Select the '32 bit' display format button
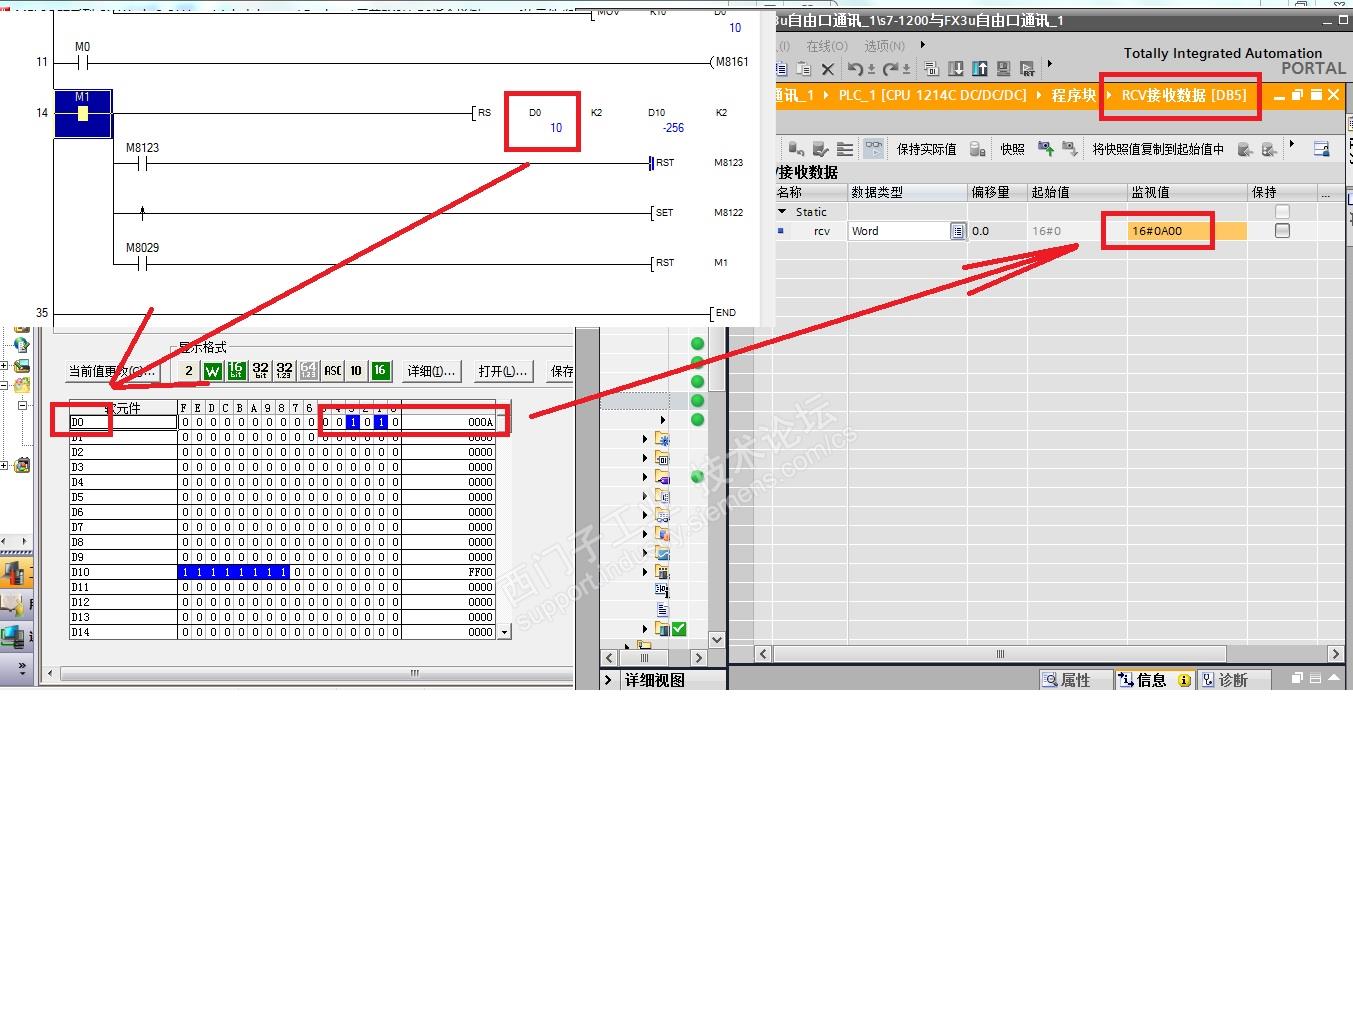The image size is (1353, 1024). (260, 371)
